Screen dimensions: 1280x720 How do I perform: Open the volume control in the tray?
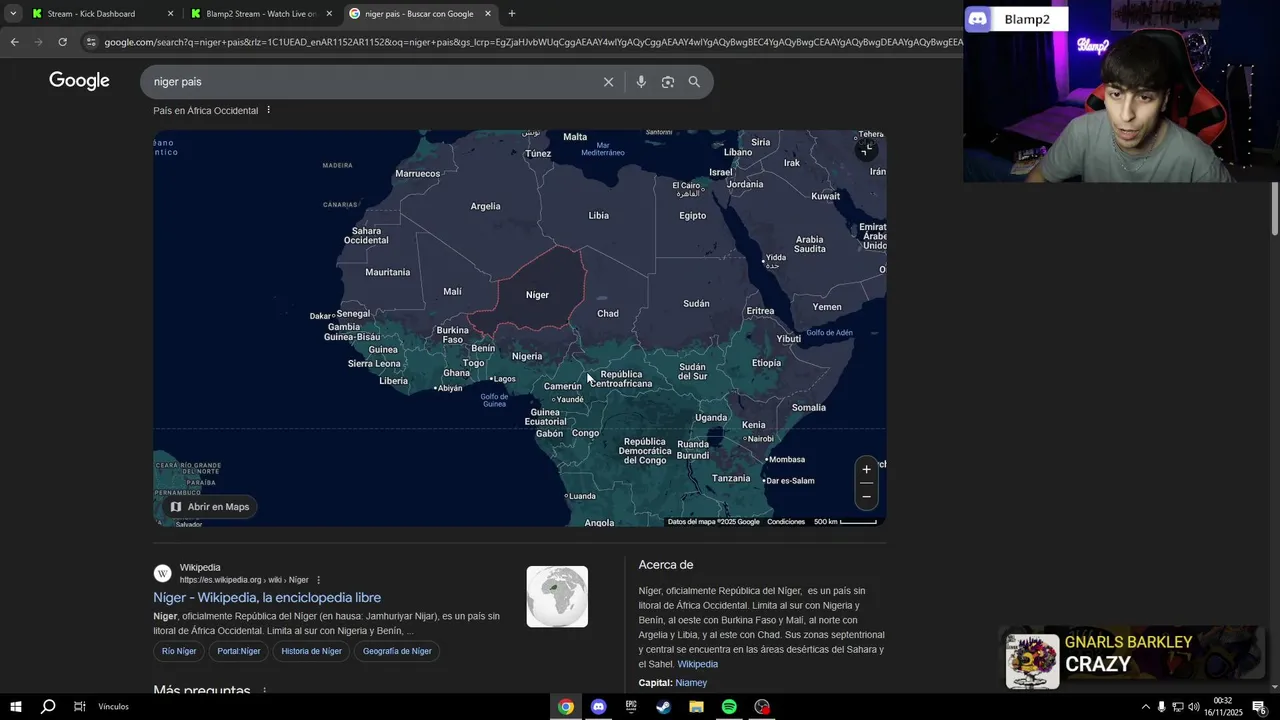coord(1194,707)
